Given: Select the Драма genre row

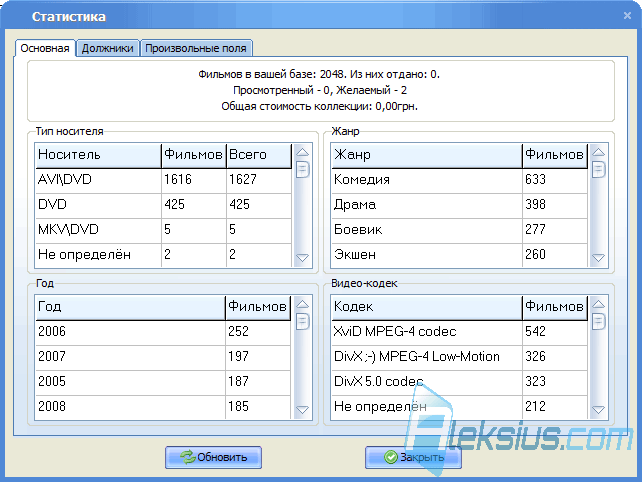Looking at the screenshot, I should click(459, 205).
